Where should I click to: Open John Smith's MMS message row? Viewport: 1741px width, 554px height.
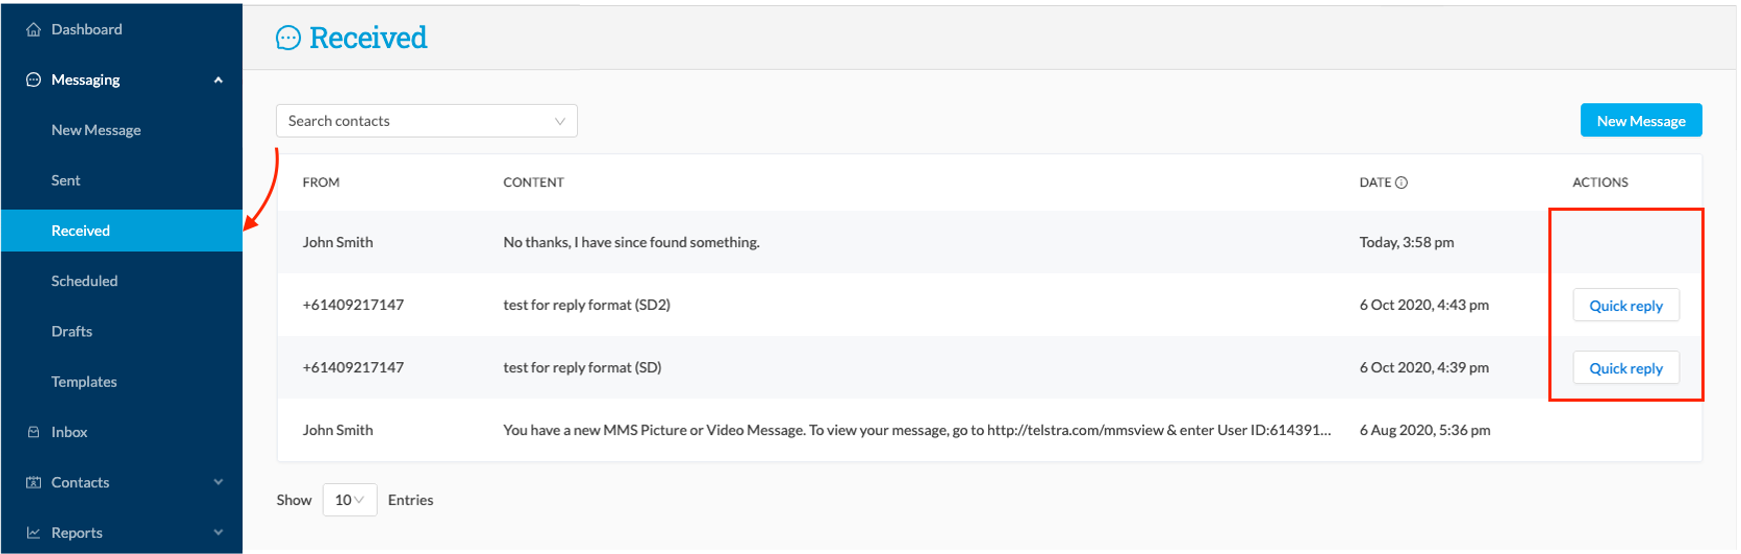pyautogui.click(x=989, y=430)
